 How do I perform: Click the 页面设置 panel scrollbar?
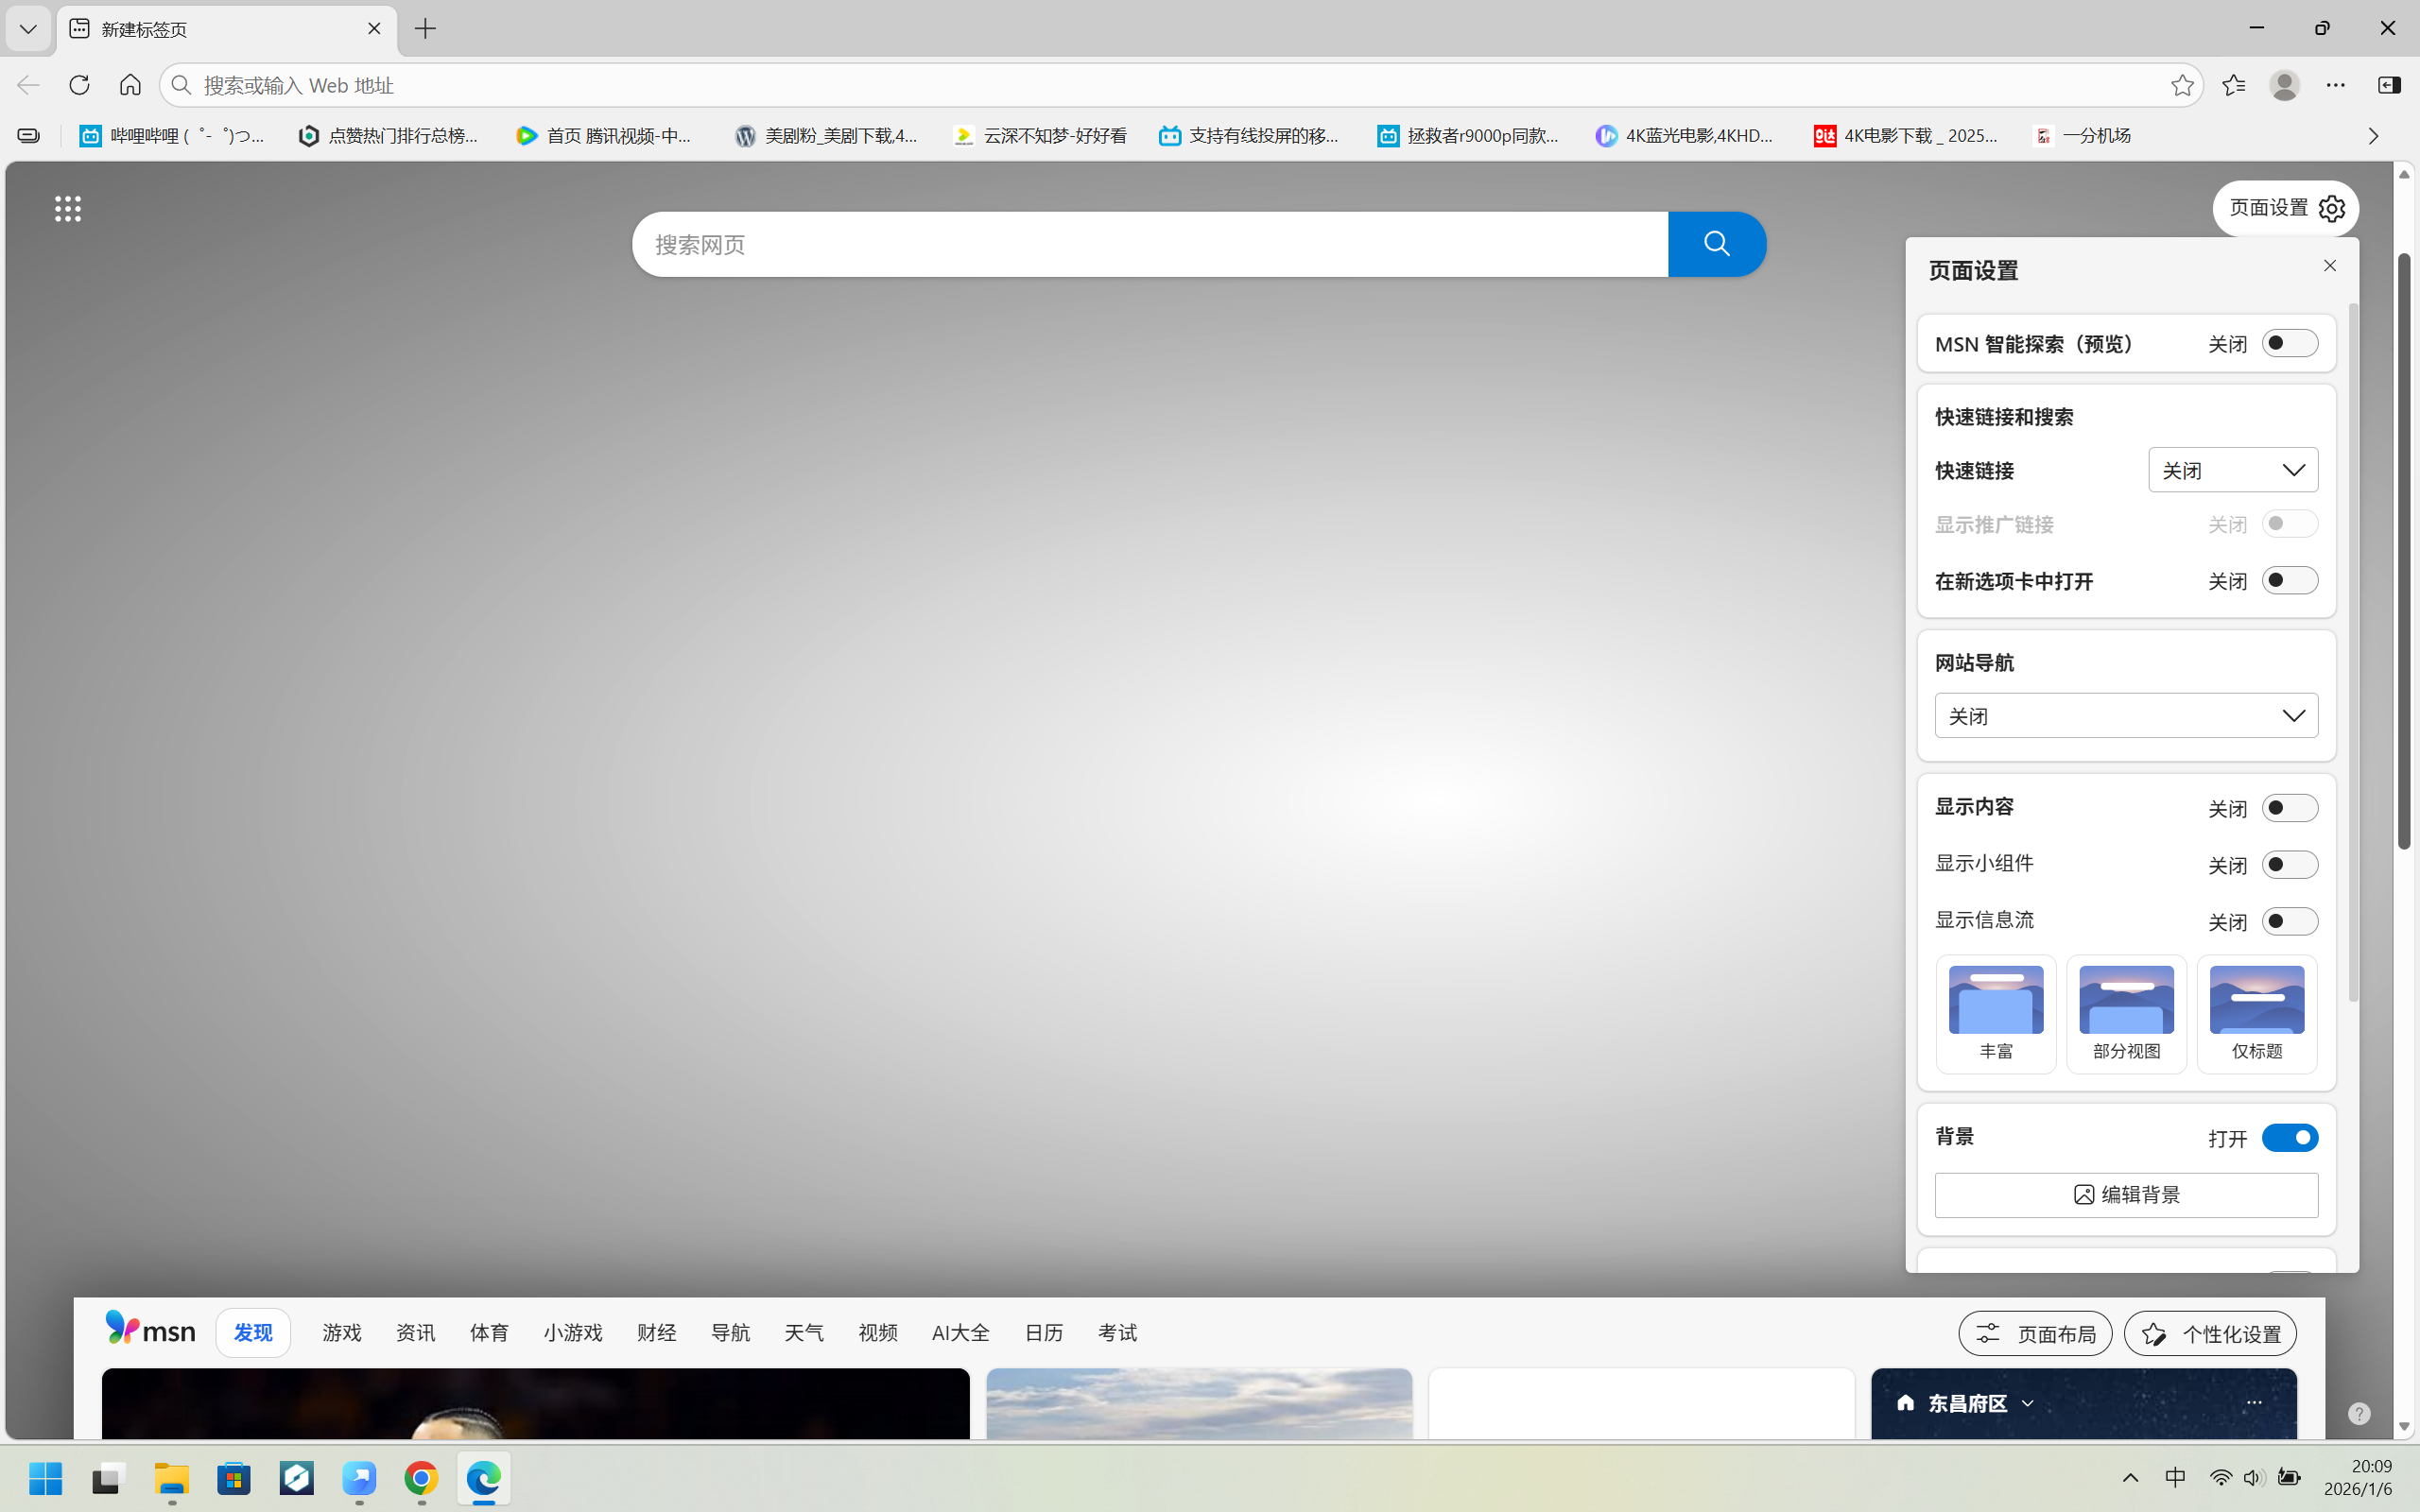click(2353, 652)
